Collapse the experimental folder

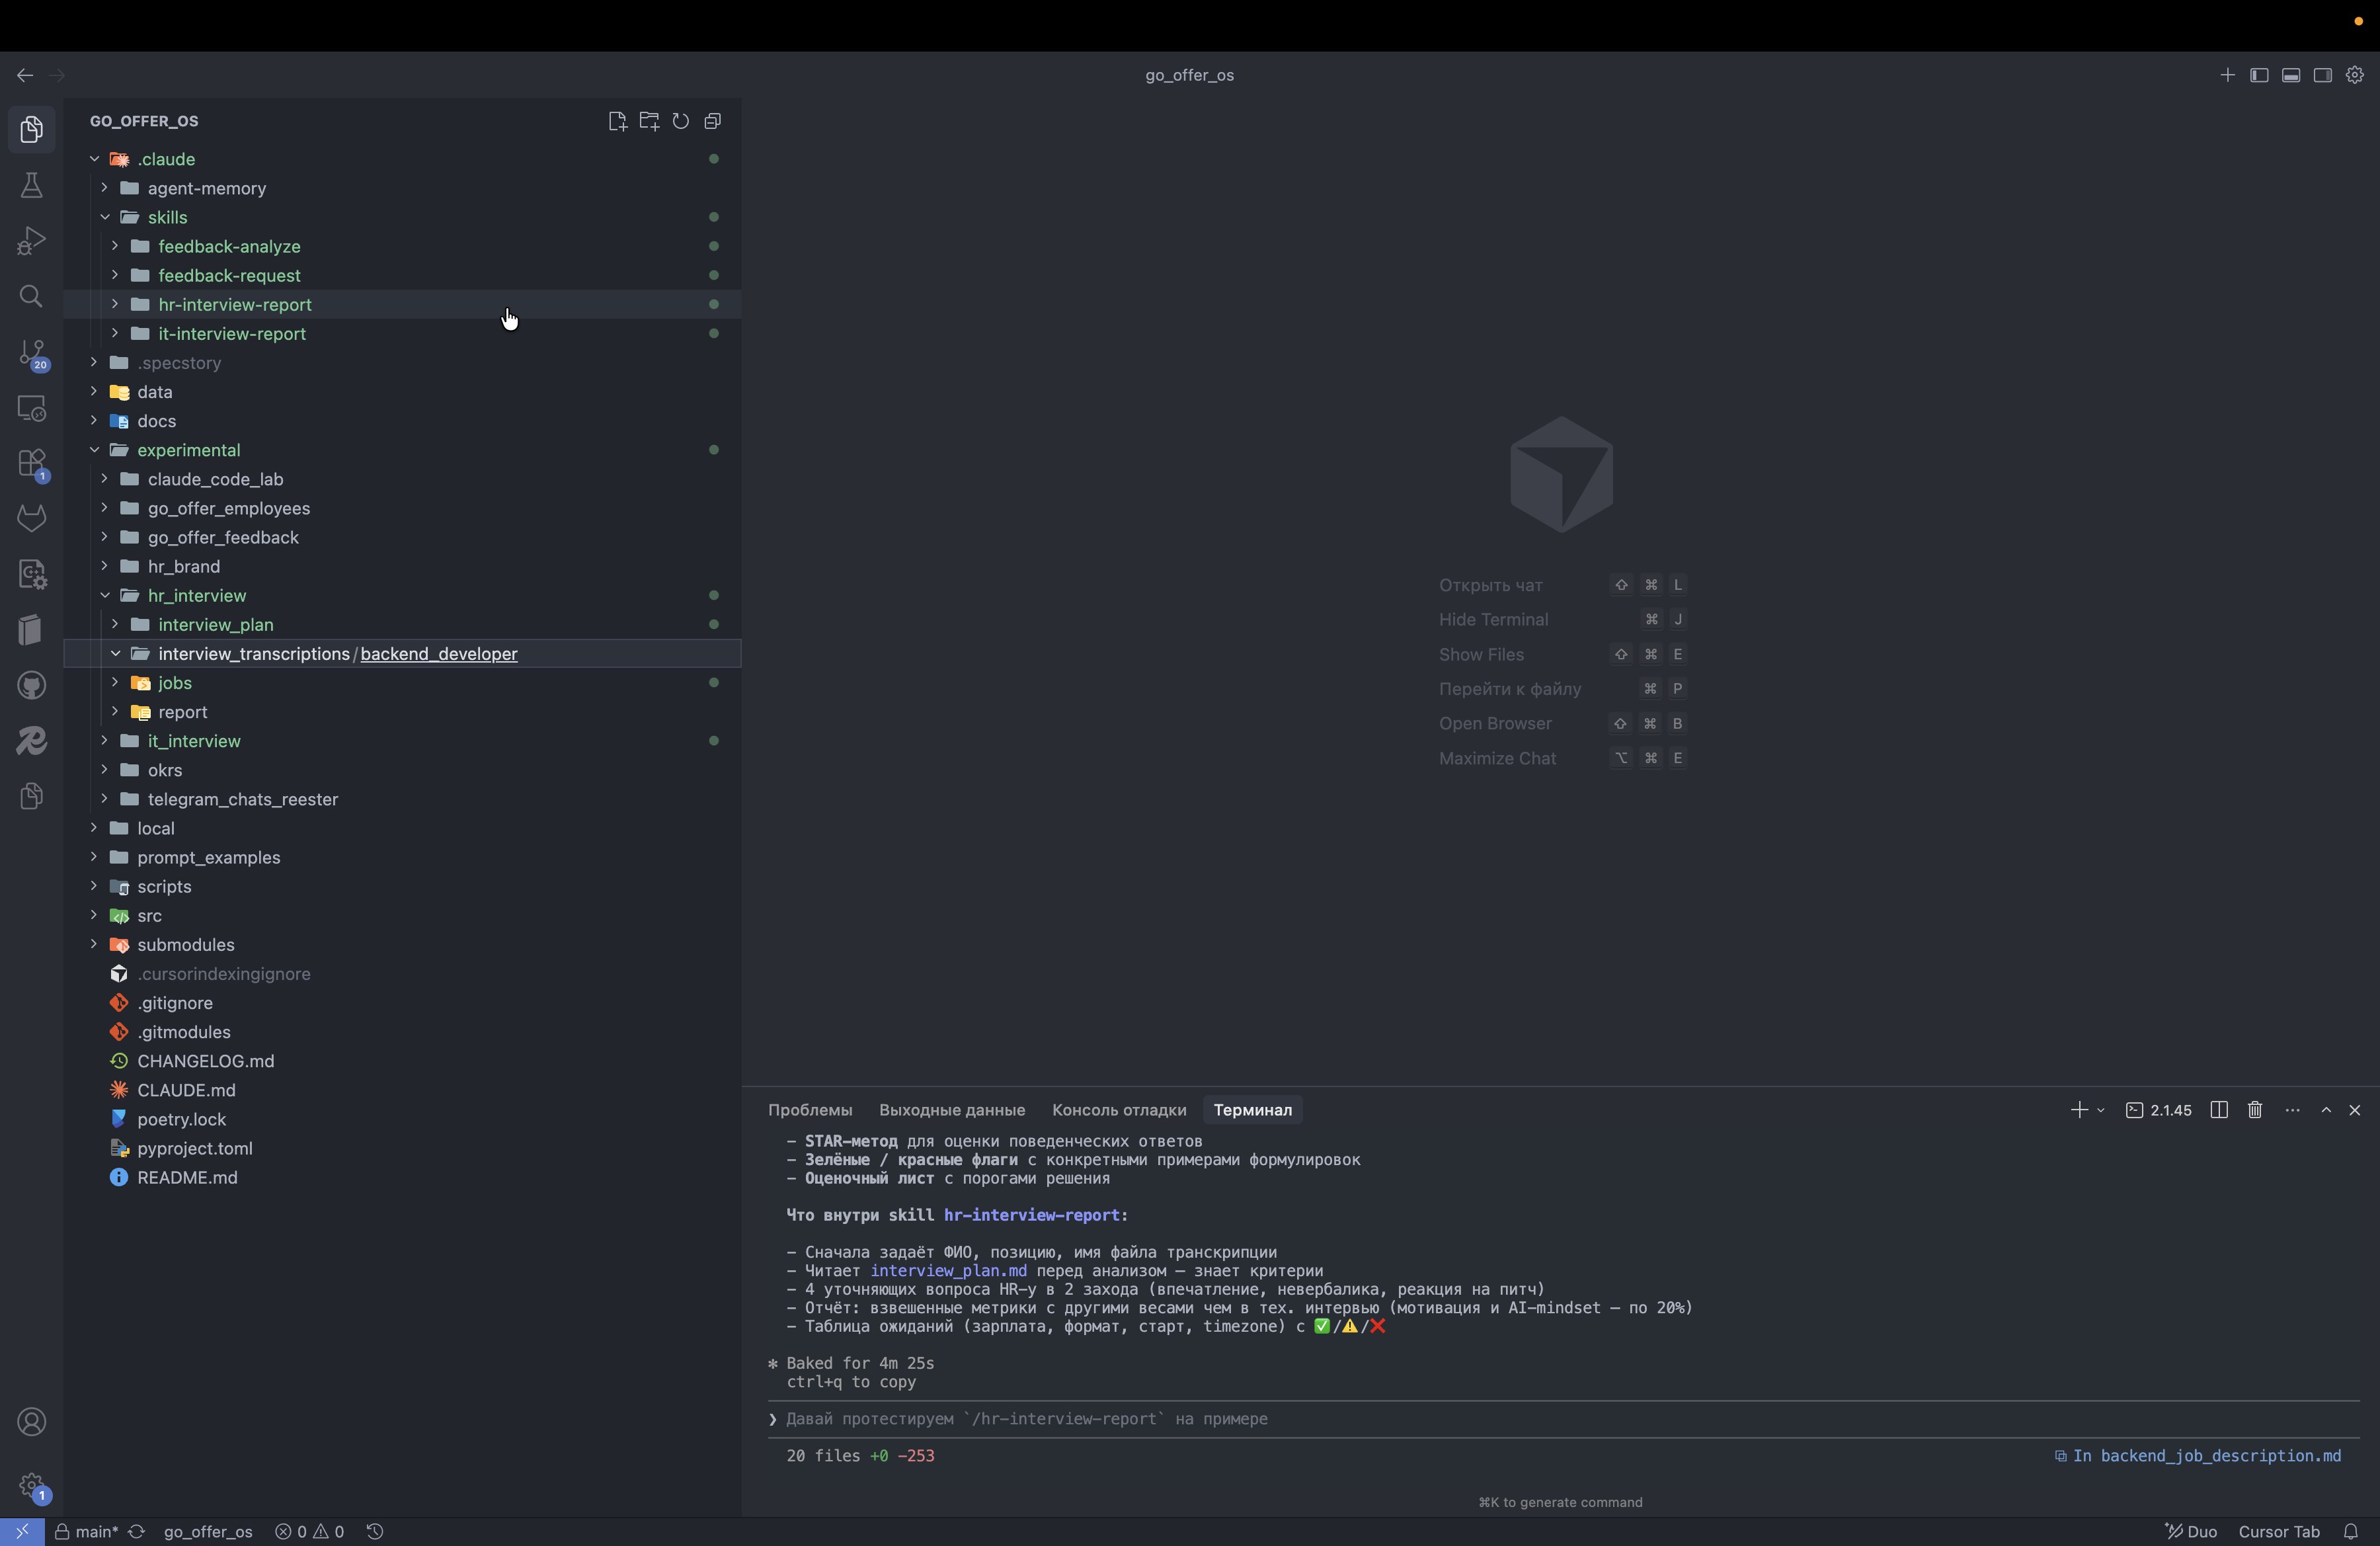[188, 450]
